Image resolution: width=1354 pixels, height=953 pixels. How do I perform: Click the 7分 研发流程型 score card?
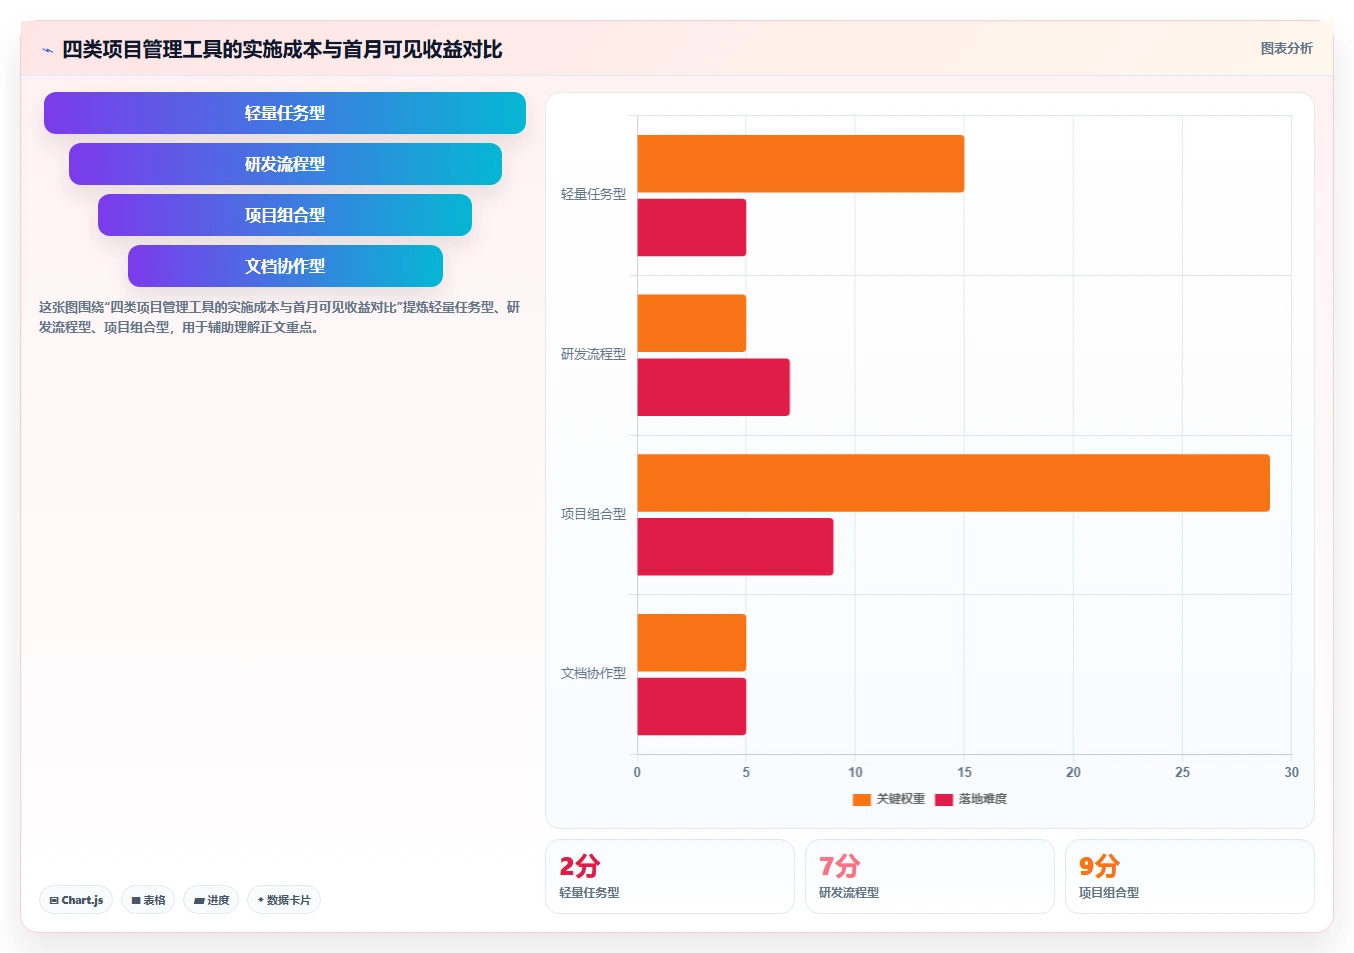pos(930,876)
